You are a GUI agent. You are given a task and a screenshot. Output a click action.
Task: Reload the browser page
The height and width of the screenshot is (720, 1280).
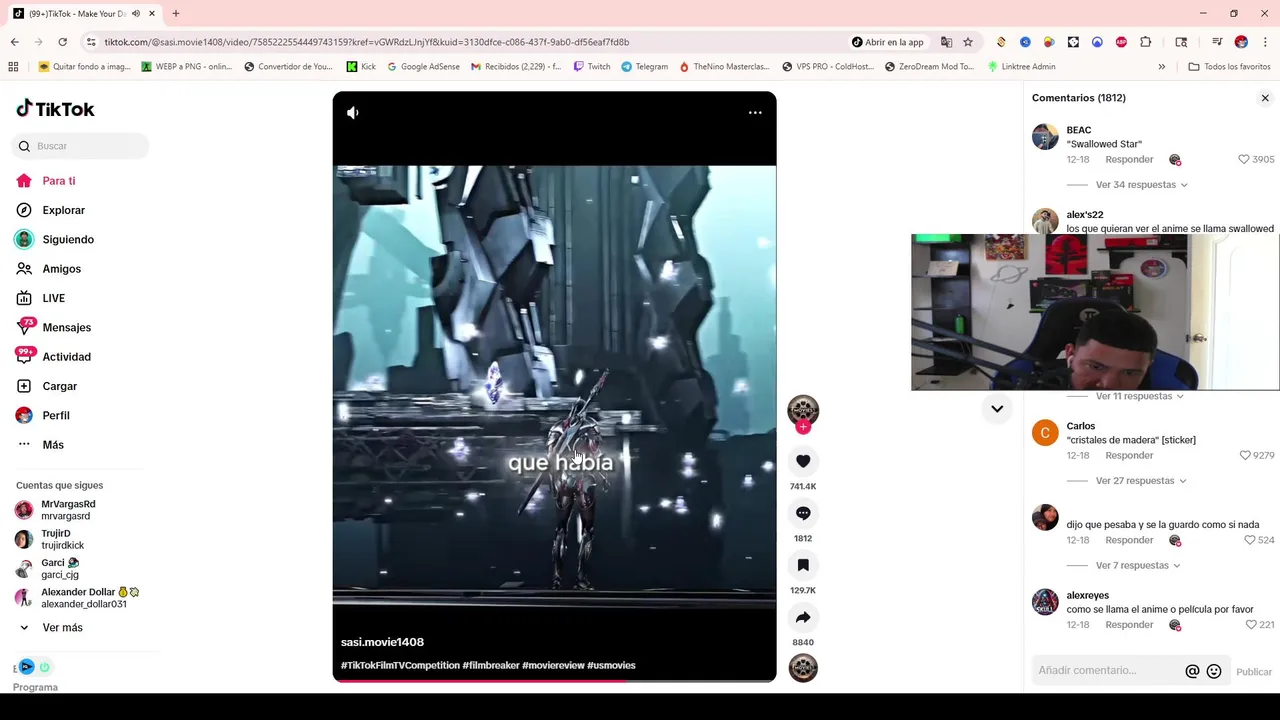62,42
